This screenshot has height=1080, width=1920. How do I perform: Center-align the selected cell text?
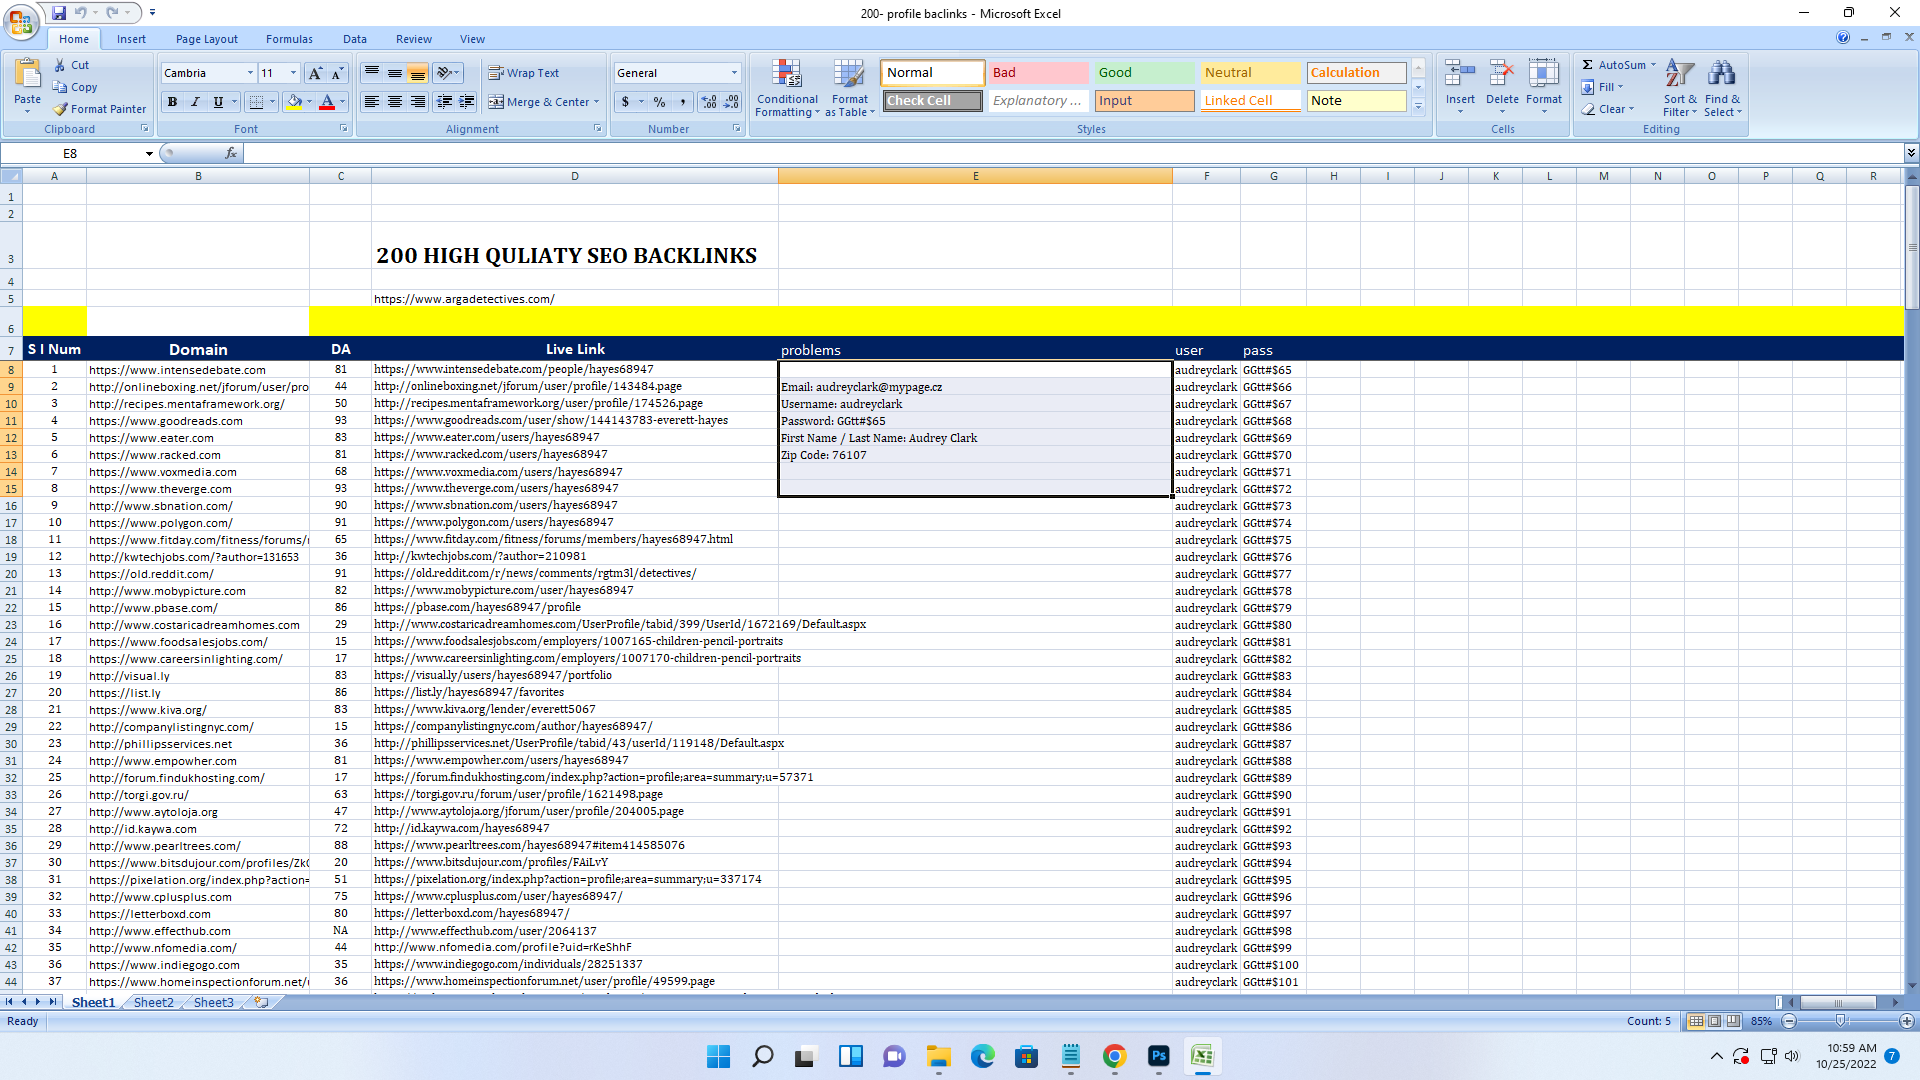click(393, 101)
